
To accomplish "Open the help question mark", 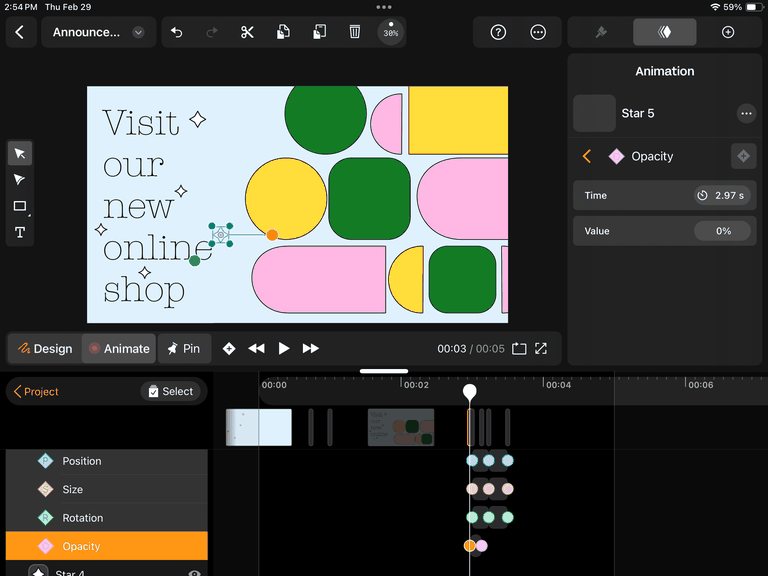I will pyautogui.click(x=498, y=32).
